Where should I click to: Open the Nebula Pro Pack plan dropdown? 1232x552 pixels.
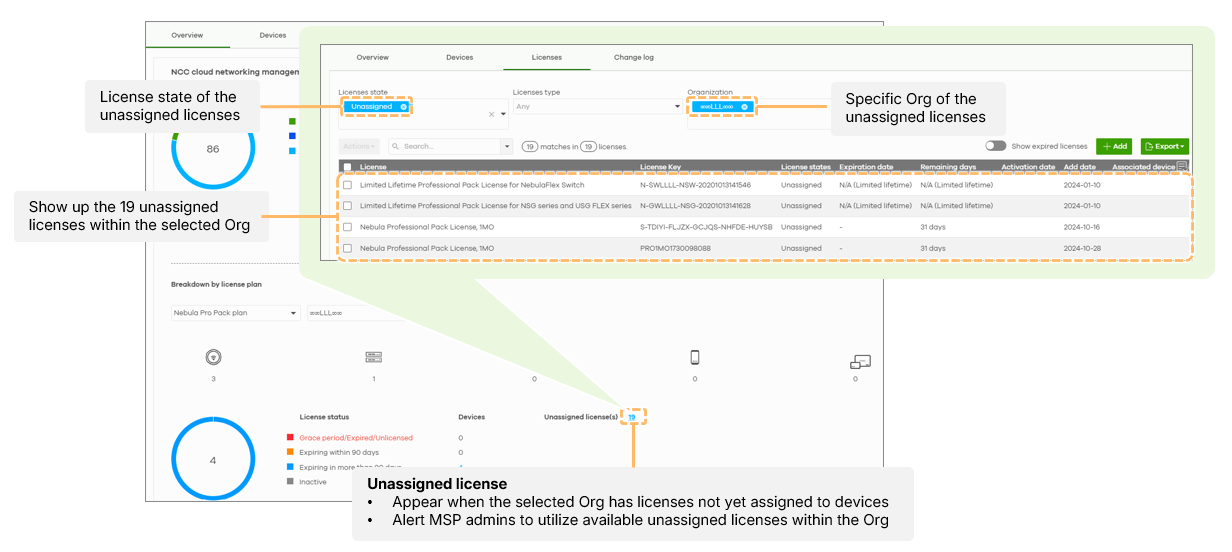click(235, 313)
